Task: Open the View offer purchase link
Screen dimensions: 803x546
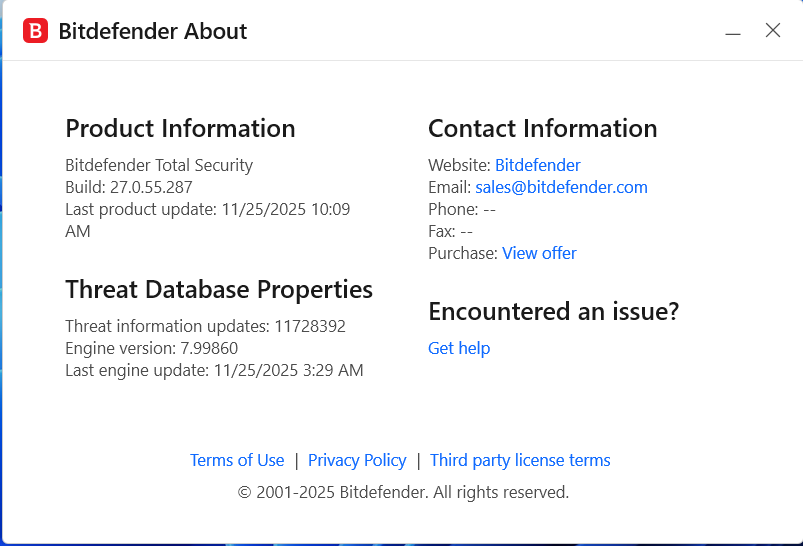Action: click(539, 254)
